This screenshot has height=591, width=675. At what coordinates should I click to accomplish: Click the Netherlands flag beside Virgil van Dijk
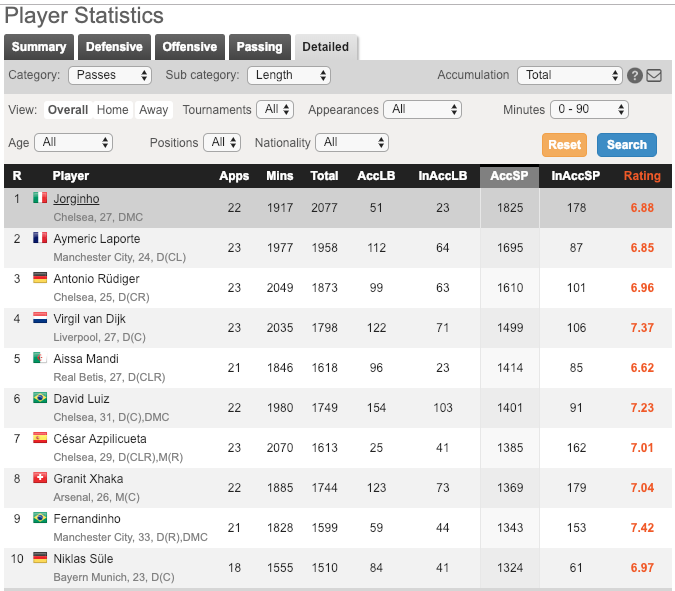[x=40, y=318]
